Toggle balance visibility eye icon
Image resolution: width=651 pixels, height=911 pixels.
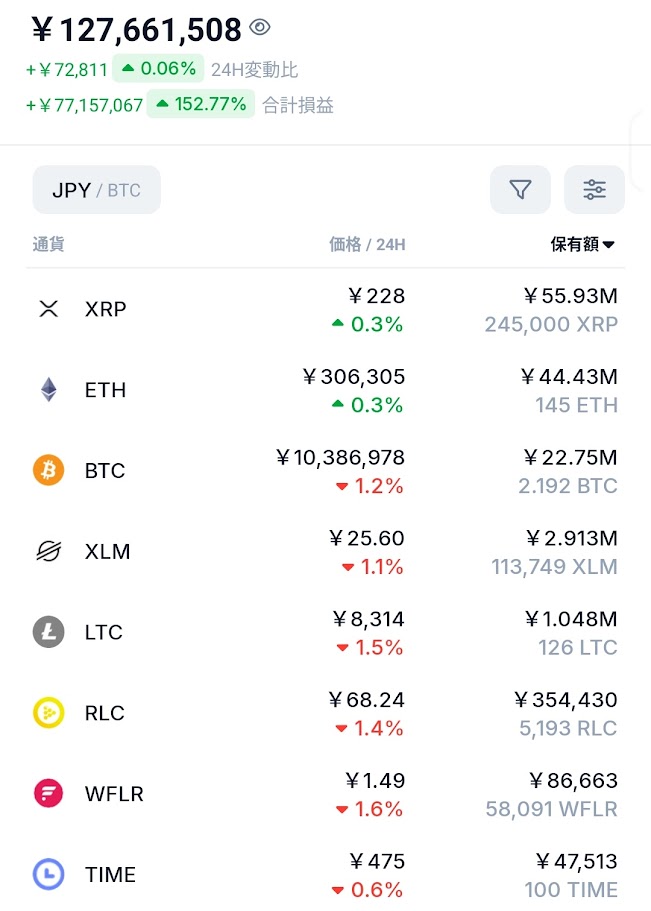[260, 28]
